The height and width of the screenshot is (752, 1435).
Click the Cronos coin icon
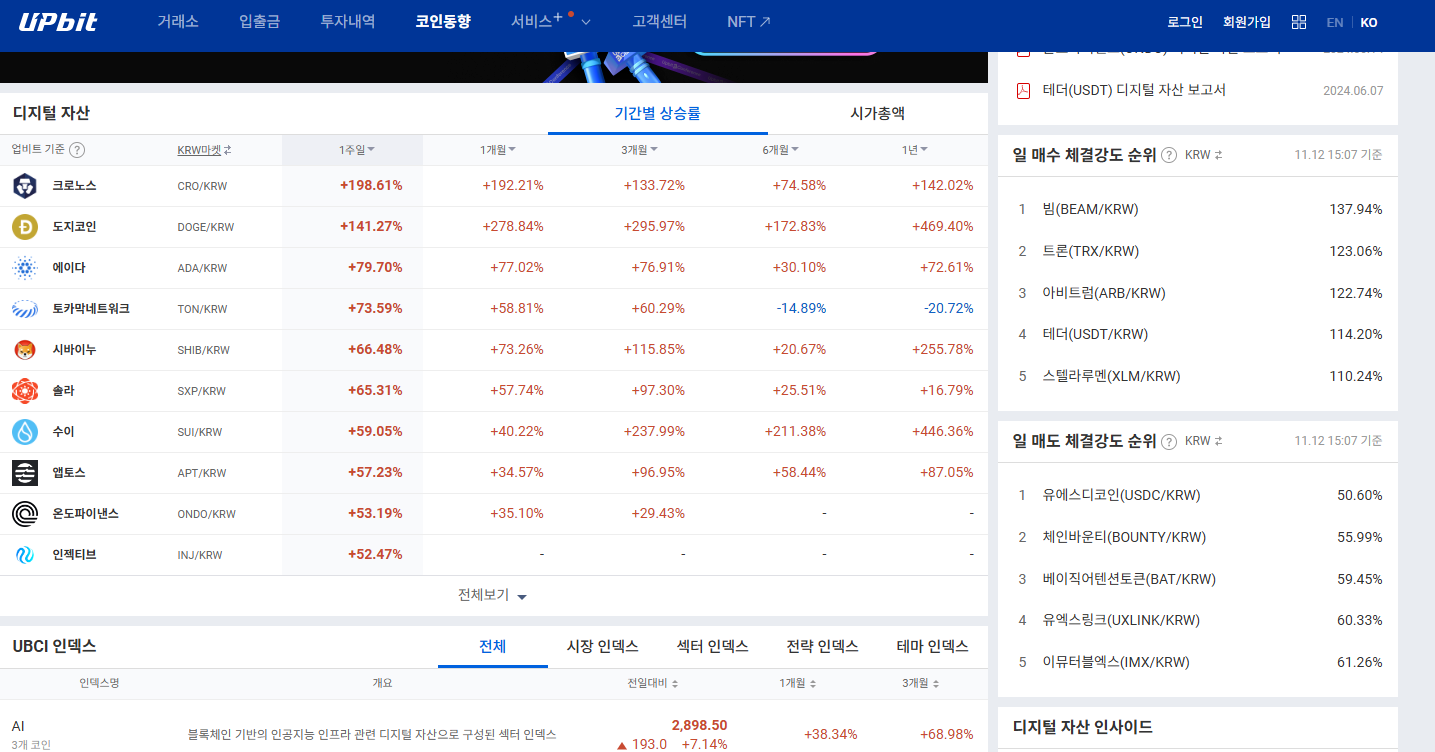pos(25,186)
